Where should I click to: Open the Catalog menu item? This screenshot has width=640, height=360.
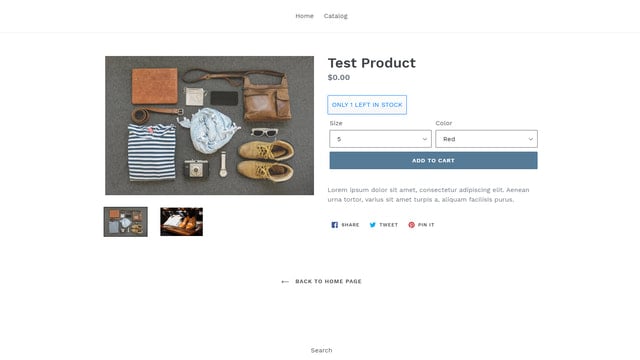pos(336,16)
